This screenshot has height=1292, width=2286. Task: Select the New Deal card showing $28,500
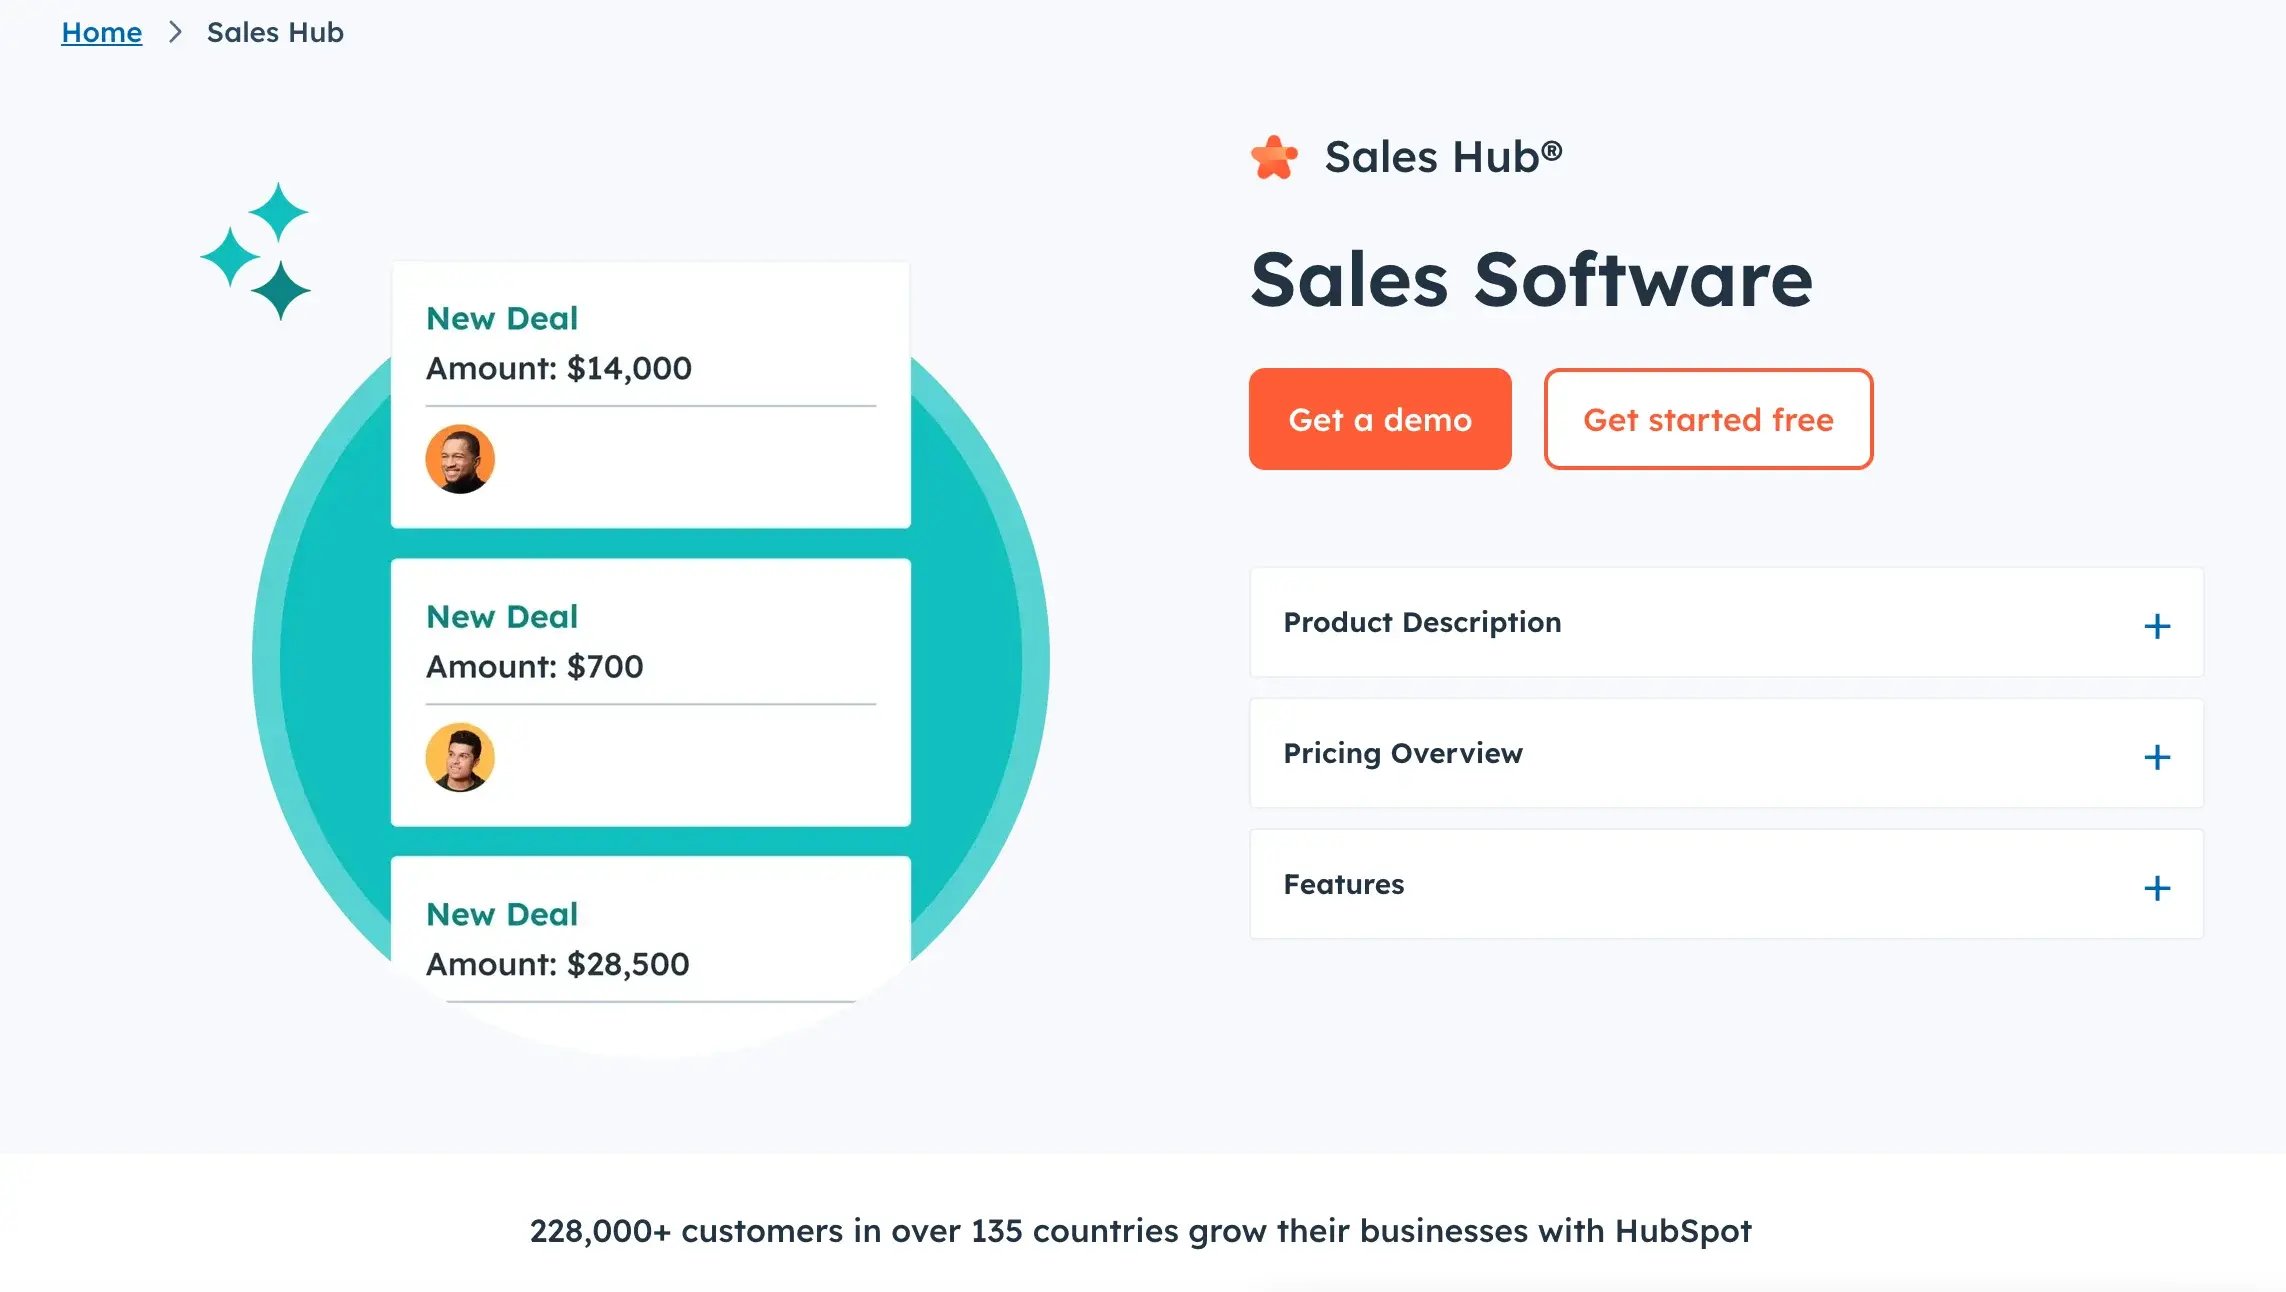650,940
